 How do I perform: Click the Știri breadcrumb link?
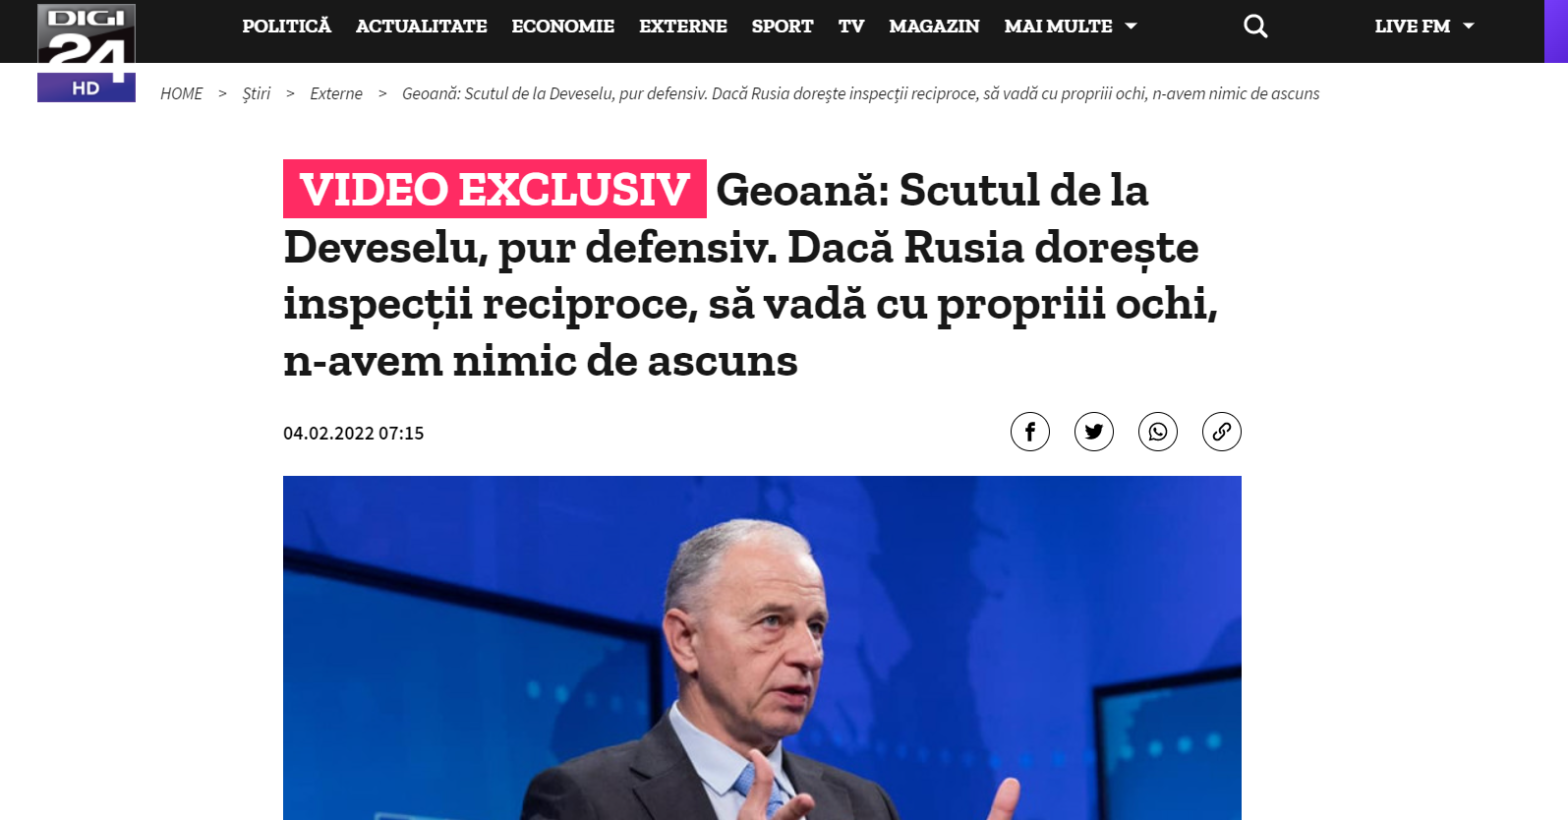256,93
